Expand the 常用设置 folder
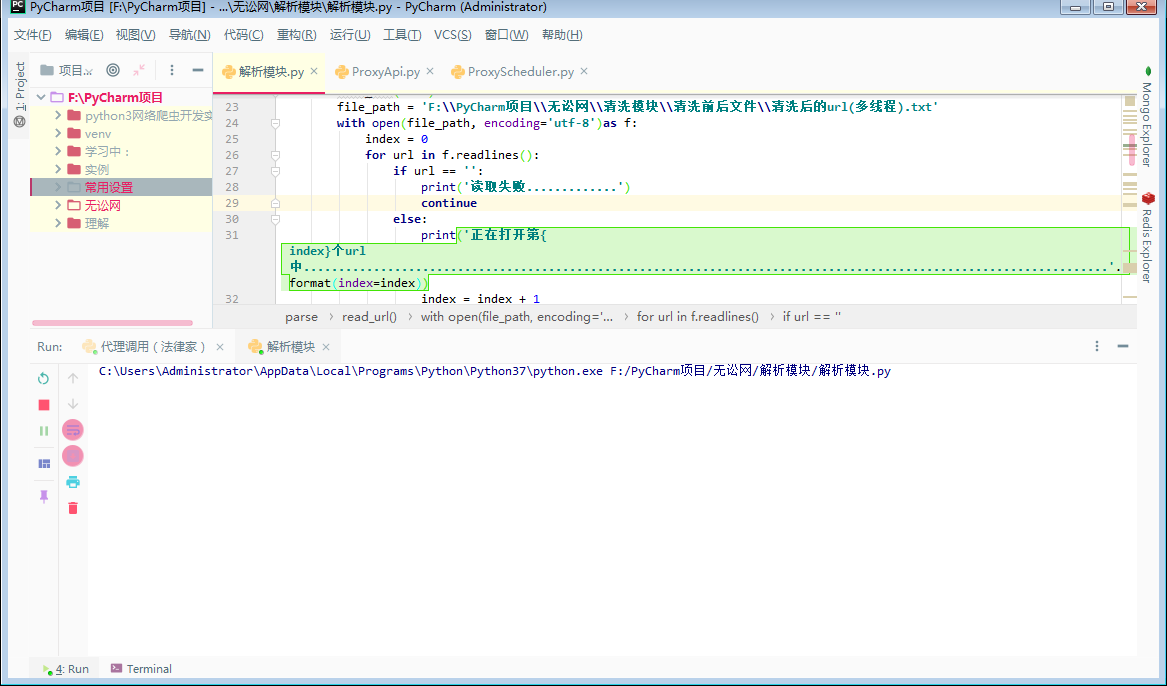Image resolution: width=1167 pixels, height=686 pixels. click(58, 187)
